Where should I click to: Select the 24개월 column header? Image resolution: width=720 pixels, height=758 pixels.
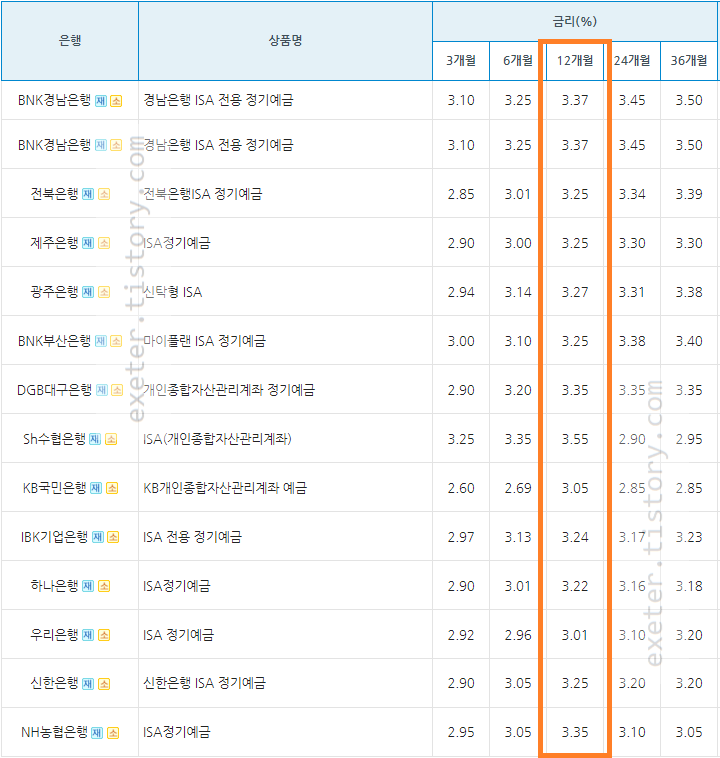[632, 61]
